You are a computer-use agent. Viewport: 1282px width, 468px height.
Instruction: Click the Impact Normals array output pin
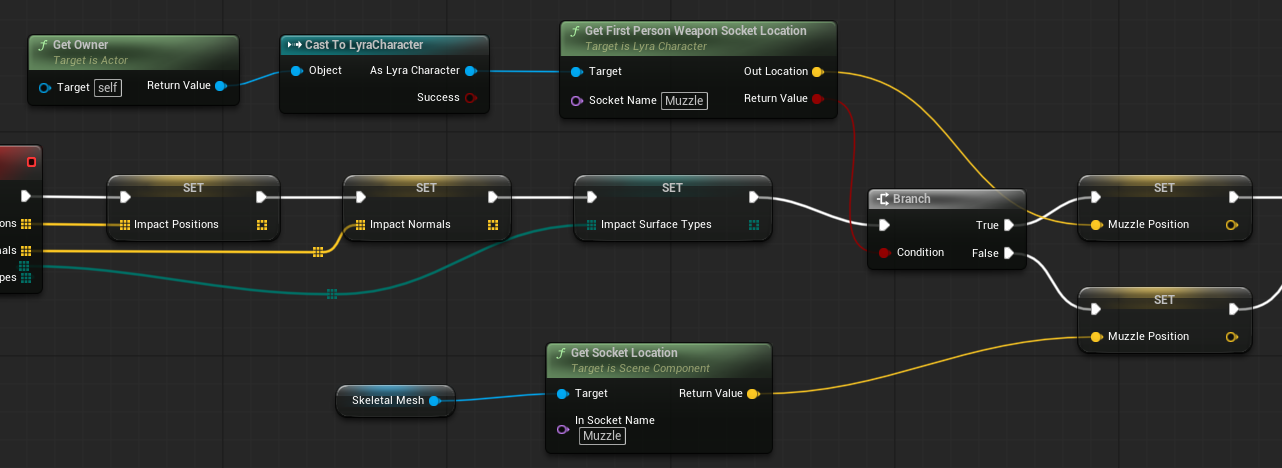(493, 225)
